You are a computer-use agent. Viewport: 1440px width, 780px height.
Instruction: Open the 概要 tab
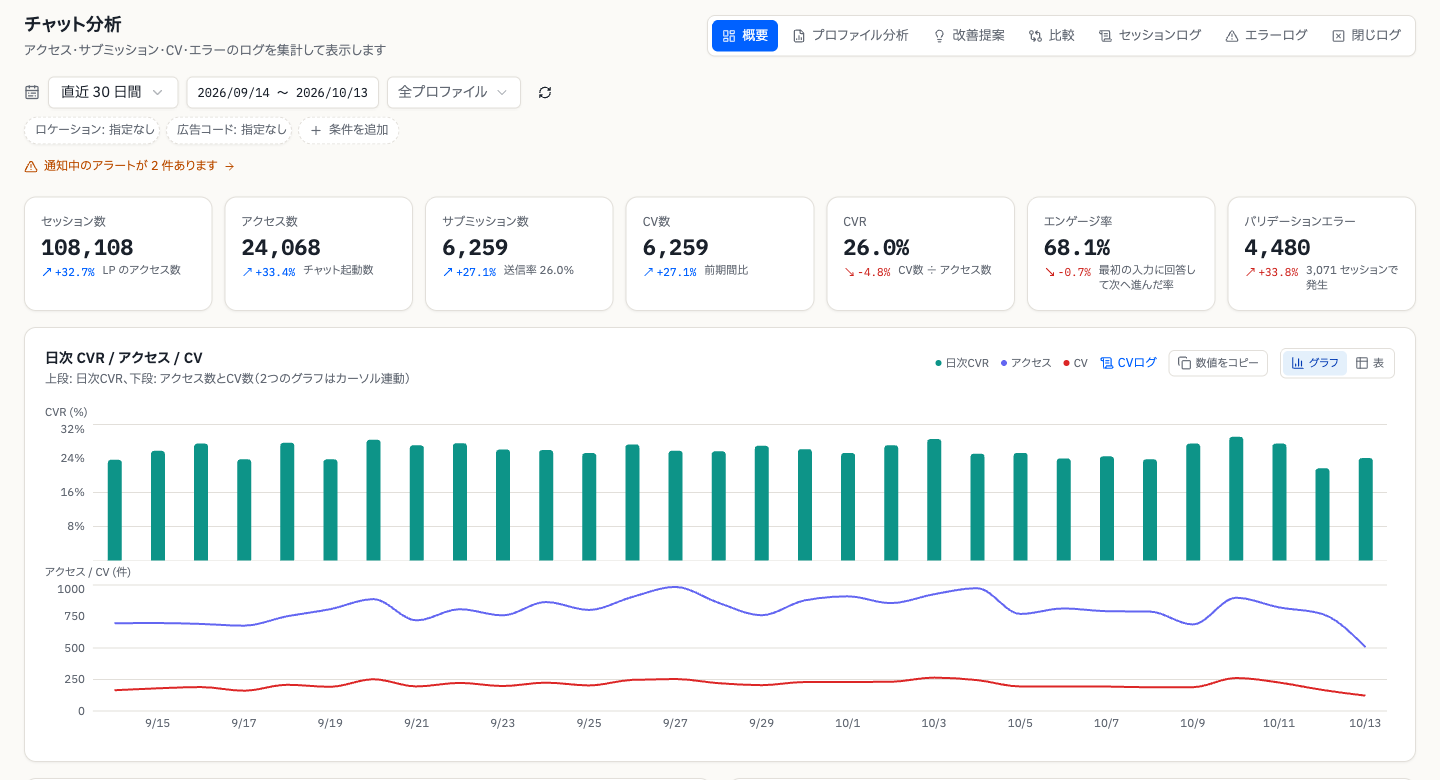point(745,36)
